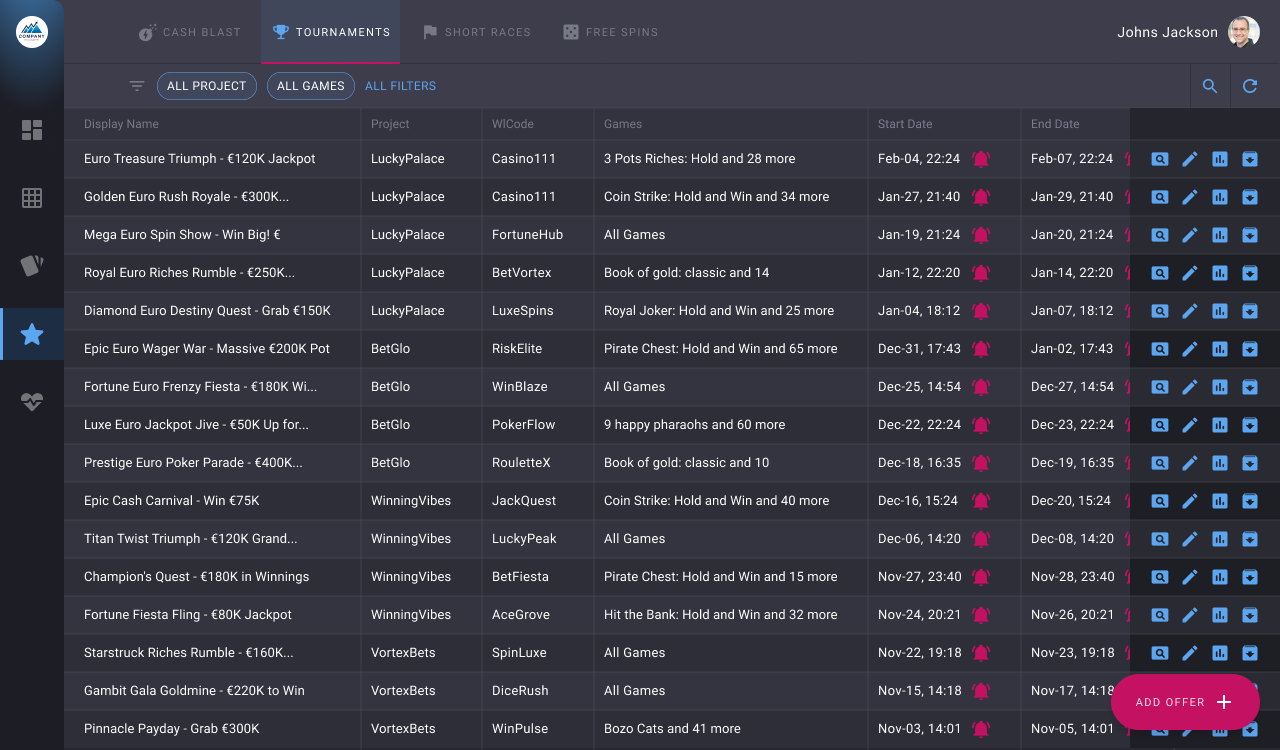Open the dashboard icon in the sidebar

(x=32, y=130)
